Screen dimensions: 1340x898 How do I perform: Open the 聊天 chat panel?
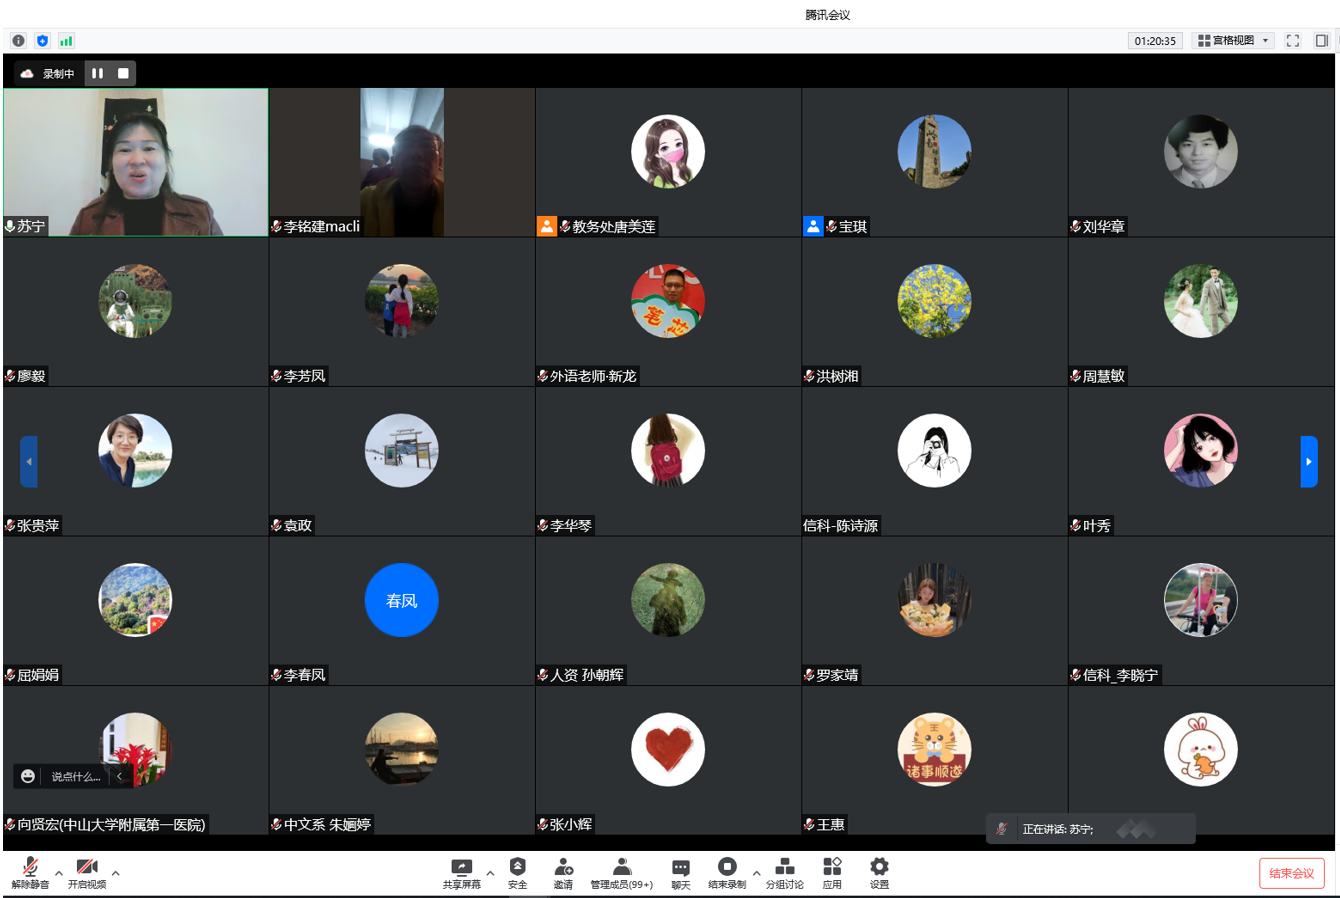point(680,872)
